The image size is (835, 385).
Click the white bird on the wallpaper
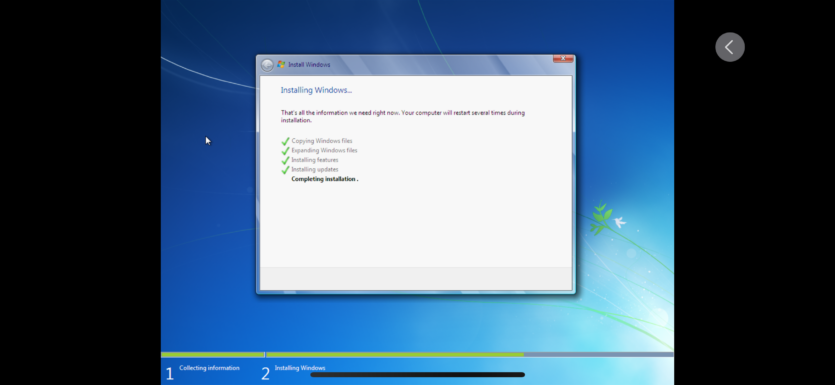click(619, 222)
